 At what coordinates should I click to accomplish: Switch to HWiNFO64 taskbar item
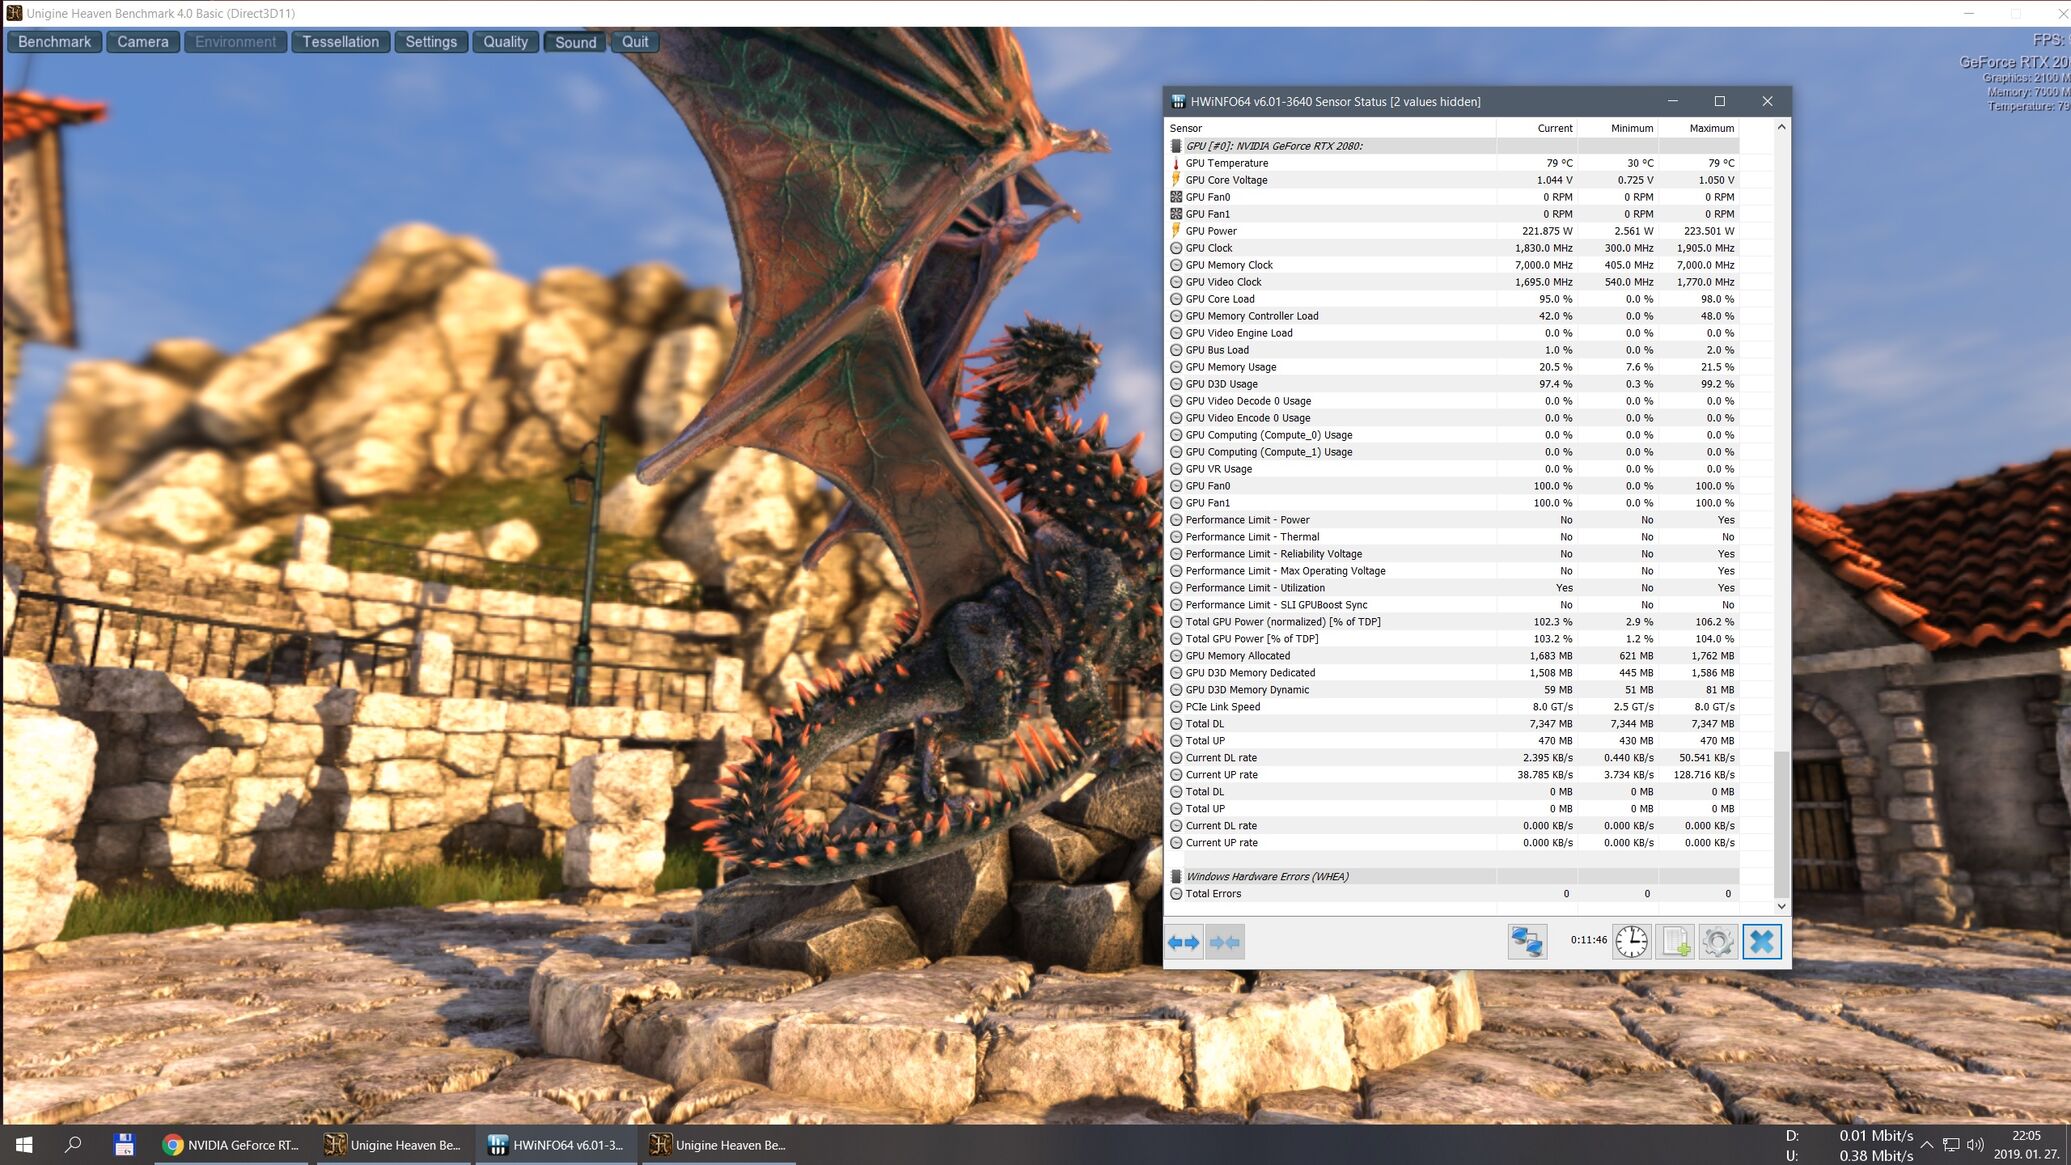pyautogui.click(x=556, y=1145)
